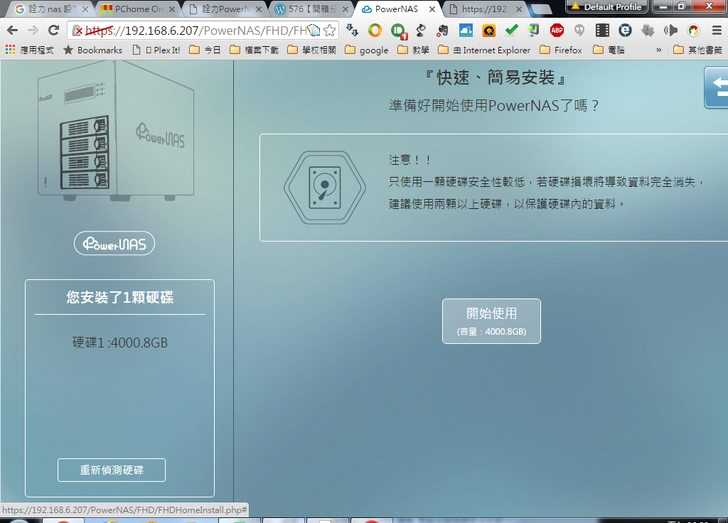Bookmark this page with the star icon
This screenshot has height=523, width=728.
pyautogui.click(x=329, y=30)
